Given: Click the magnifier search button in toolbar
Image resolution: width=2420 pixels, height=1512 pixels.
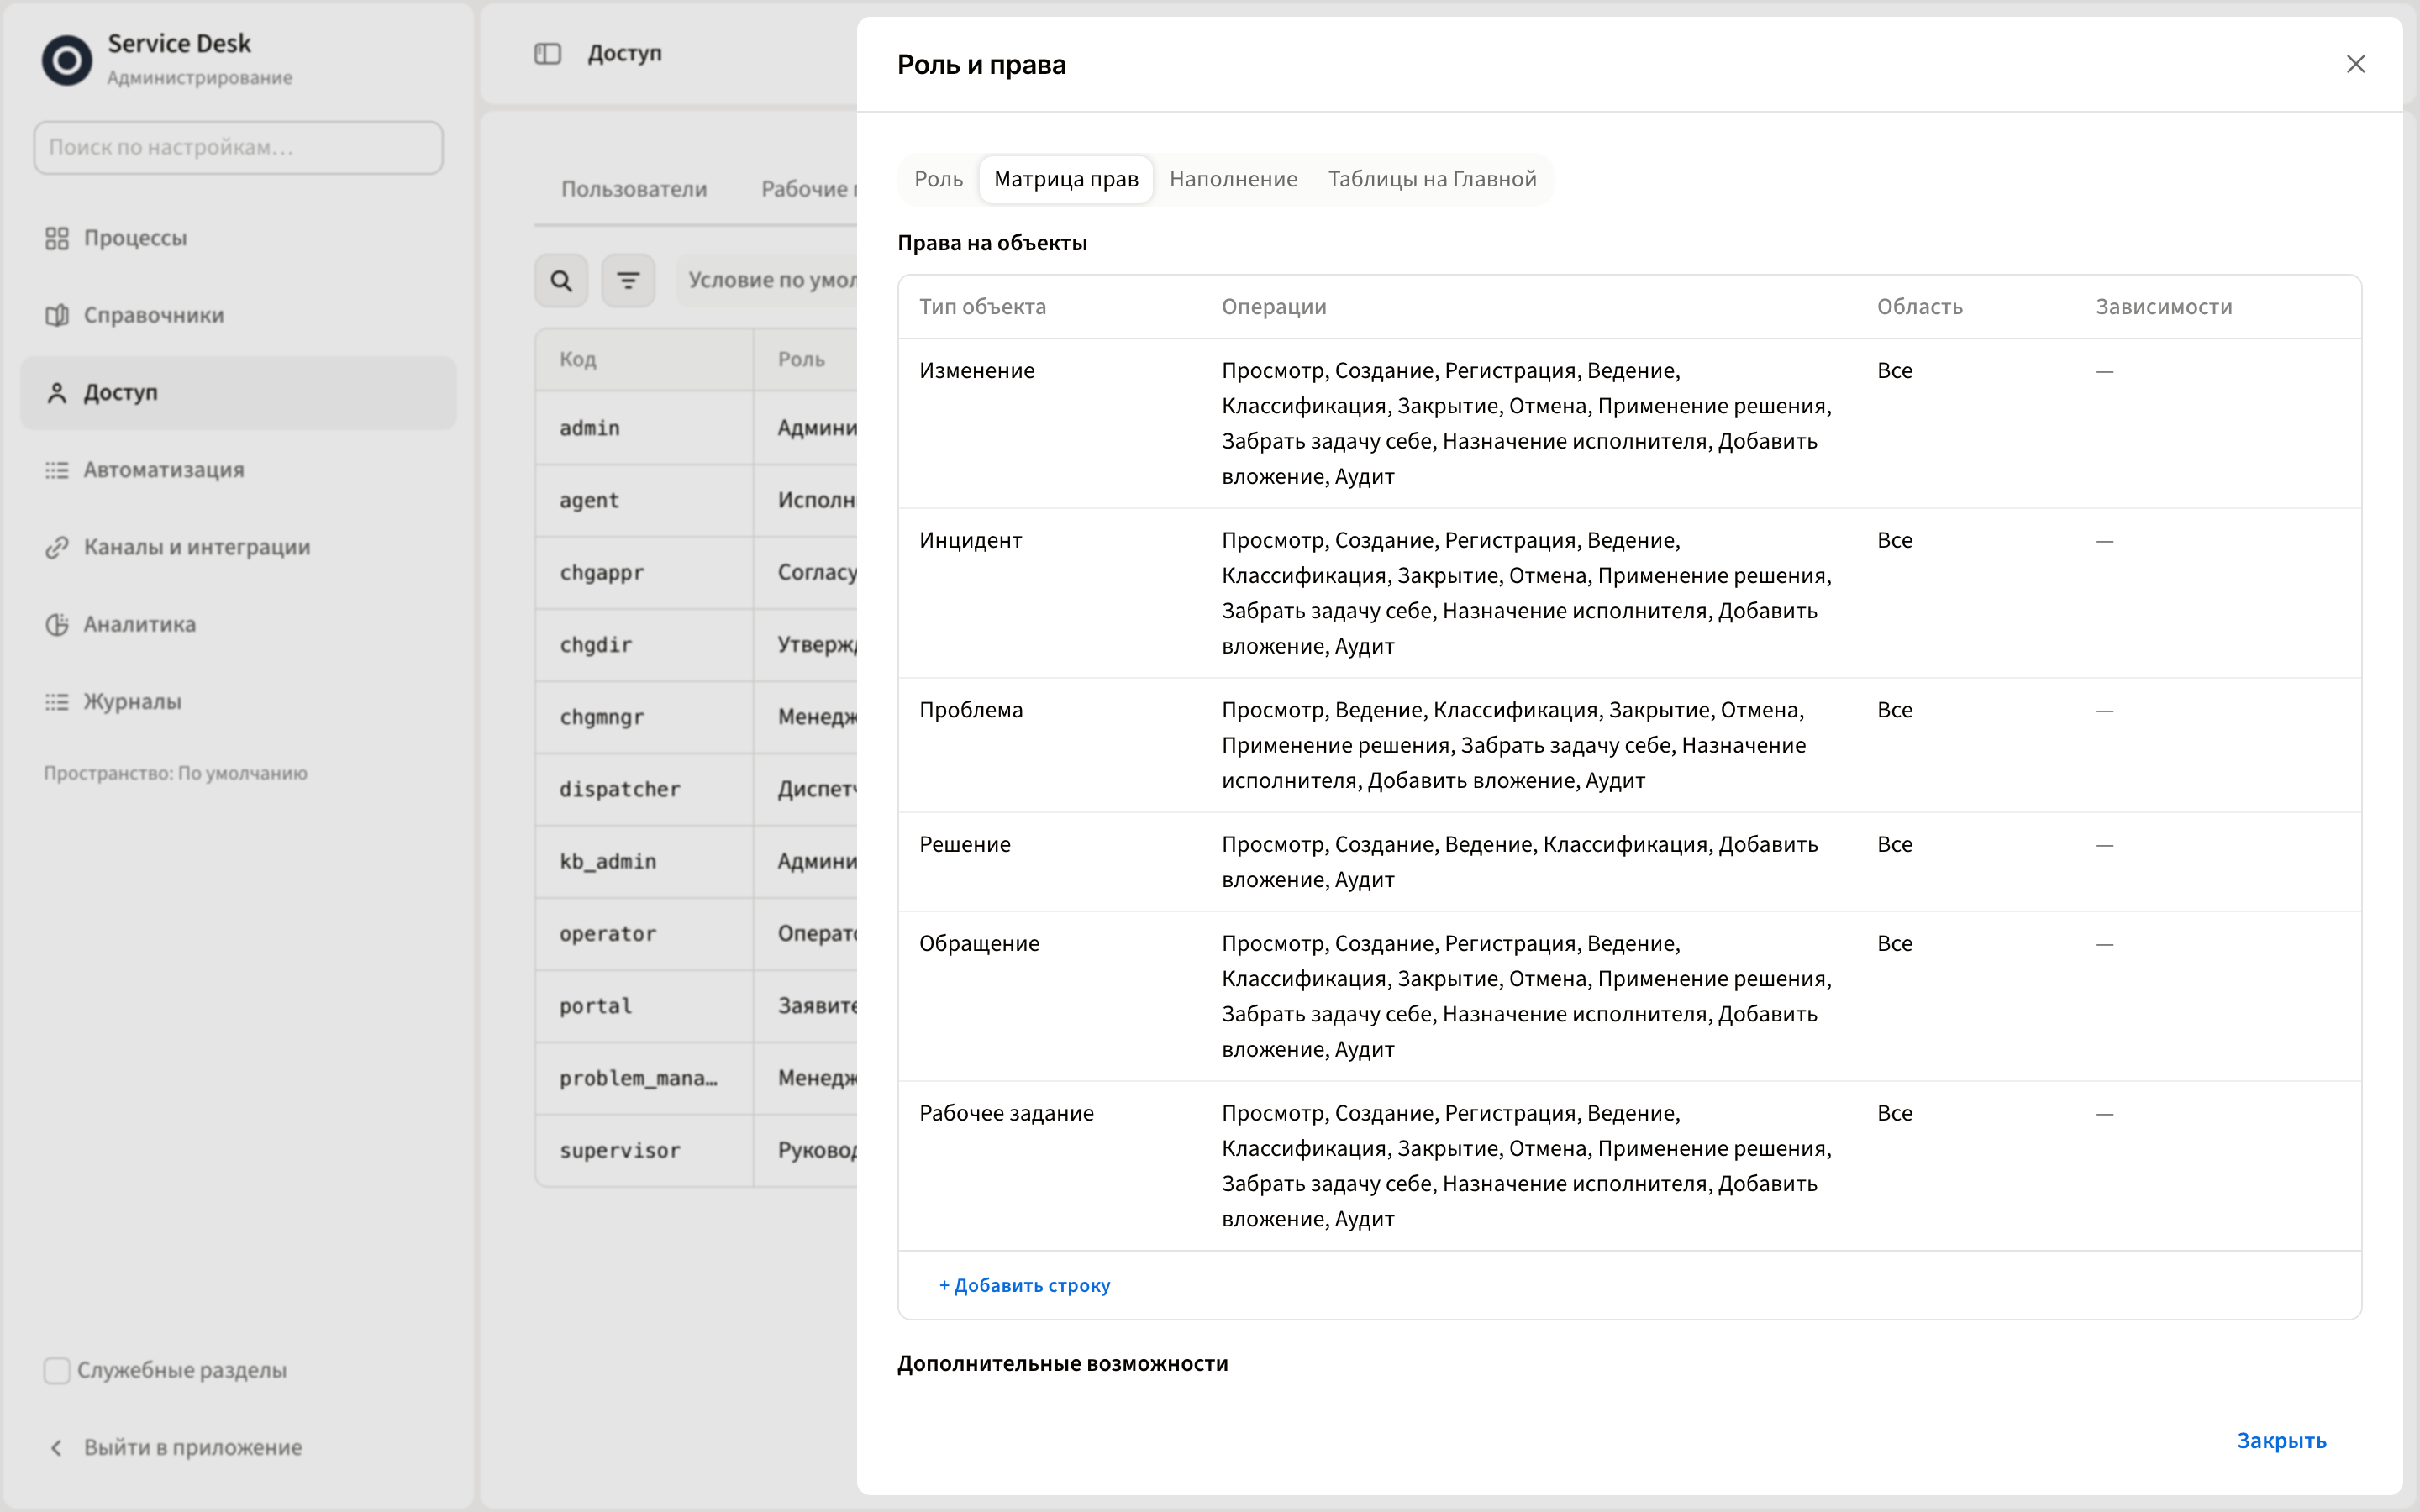Looking at the screenshot, I should point(561,281).
